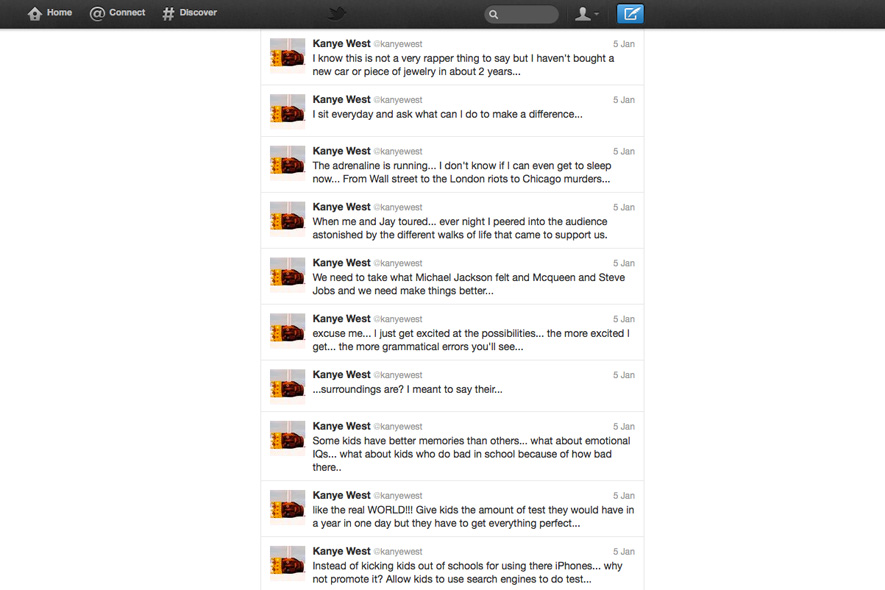The image size is (885, 590).
Task: Click the Discover hashtag icon
Action: point(168,14)
